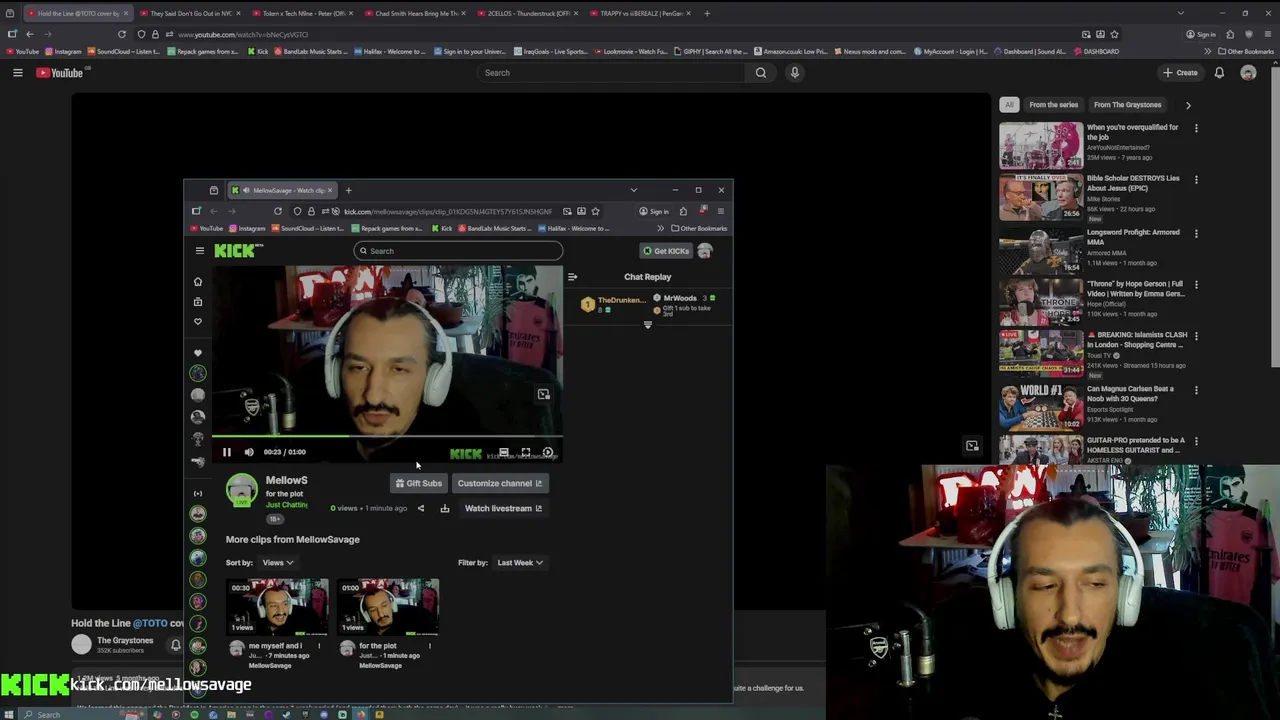Open new tab in Kick browser window
This screenshot has width=1280, height=720.
tap(348, 190)
